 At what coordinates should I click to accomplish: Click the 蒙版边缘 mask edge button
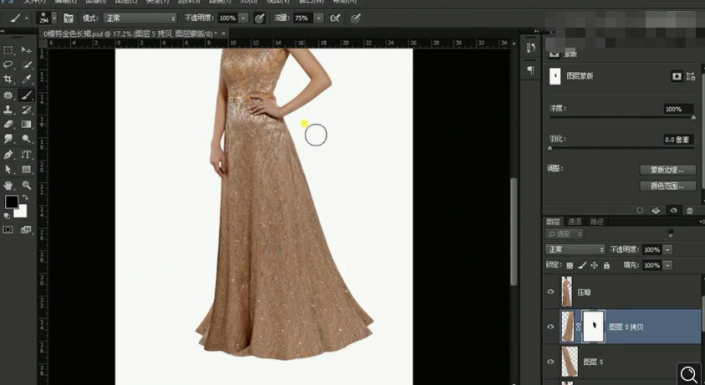[x=668, y=170]
